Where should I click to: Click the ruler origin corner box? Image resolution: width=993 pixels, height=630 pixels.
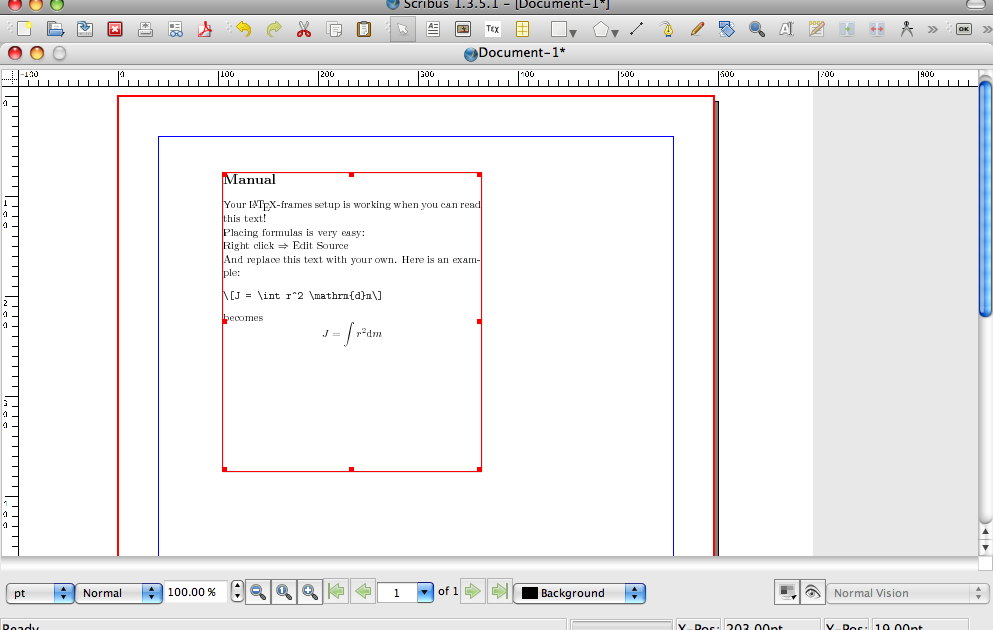[x=9, y=77]
